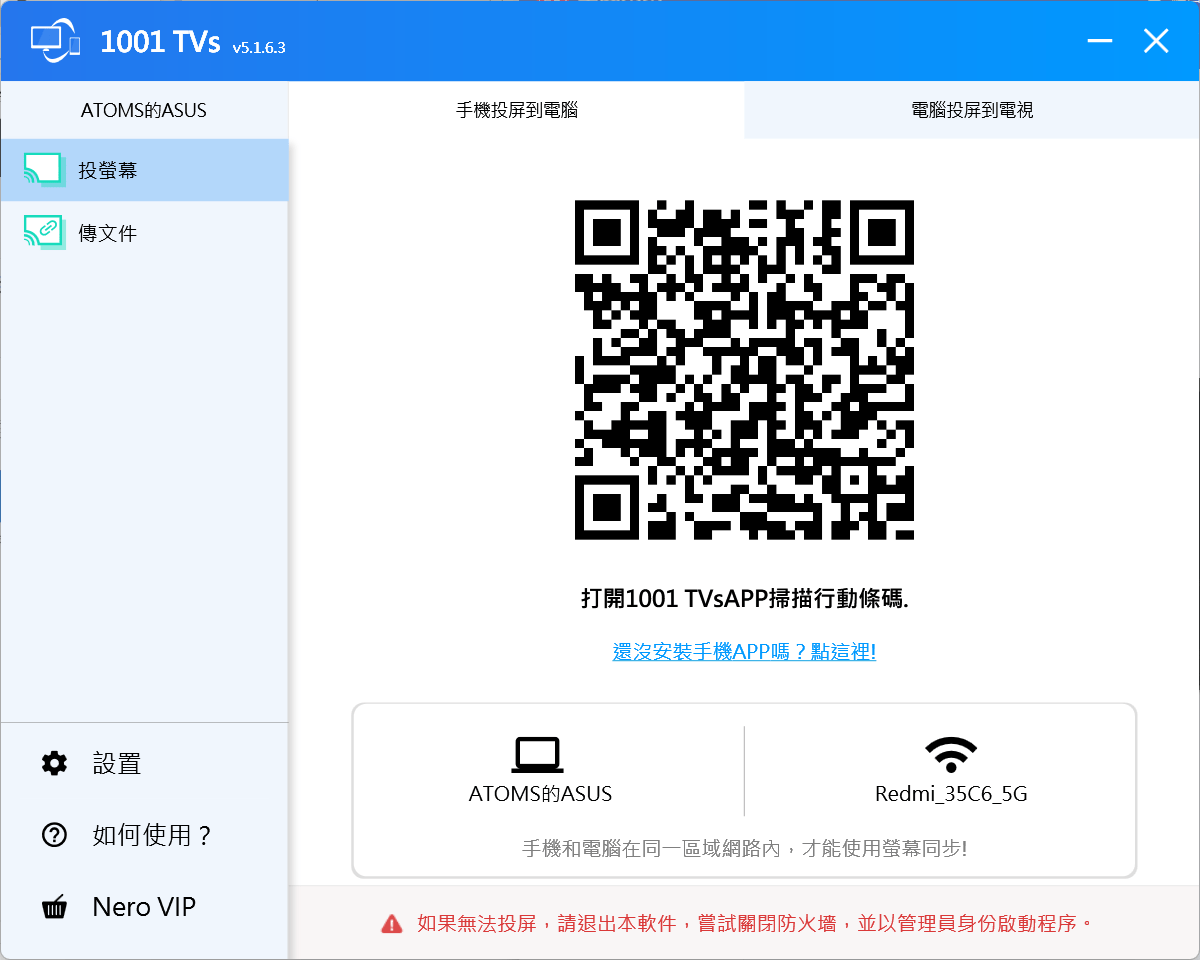Viewport: 1200px width, 960px height.
Task: Open the 傳文件 sidebar item
Action: (144, 233)
